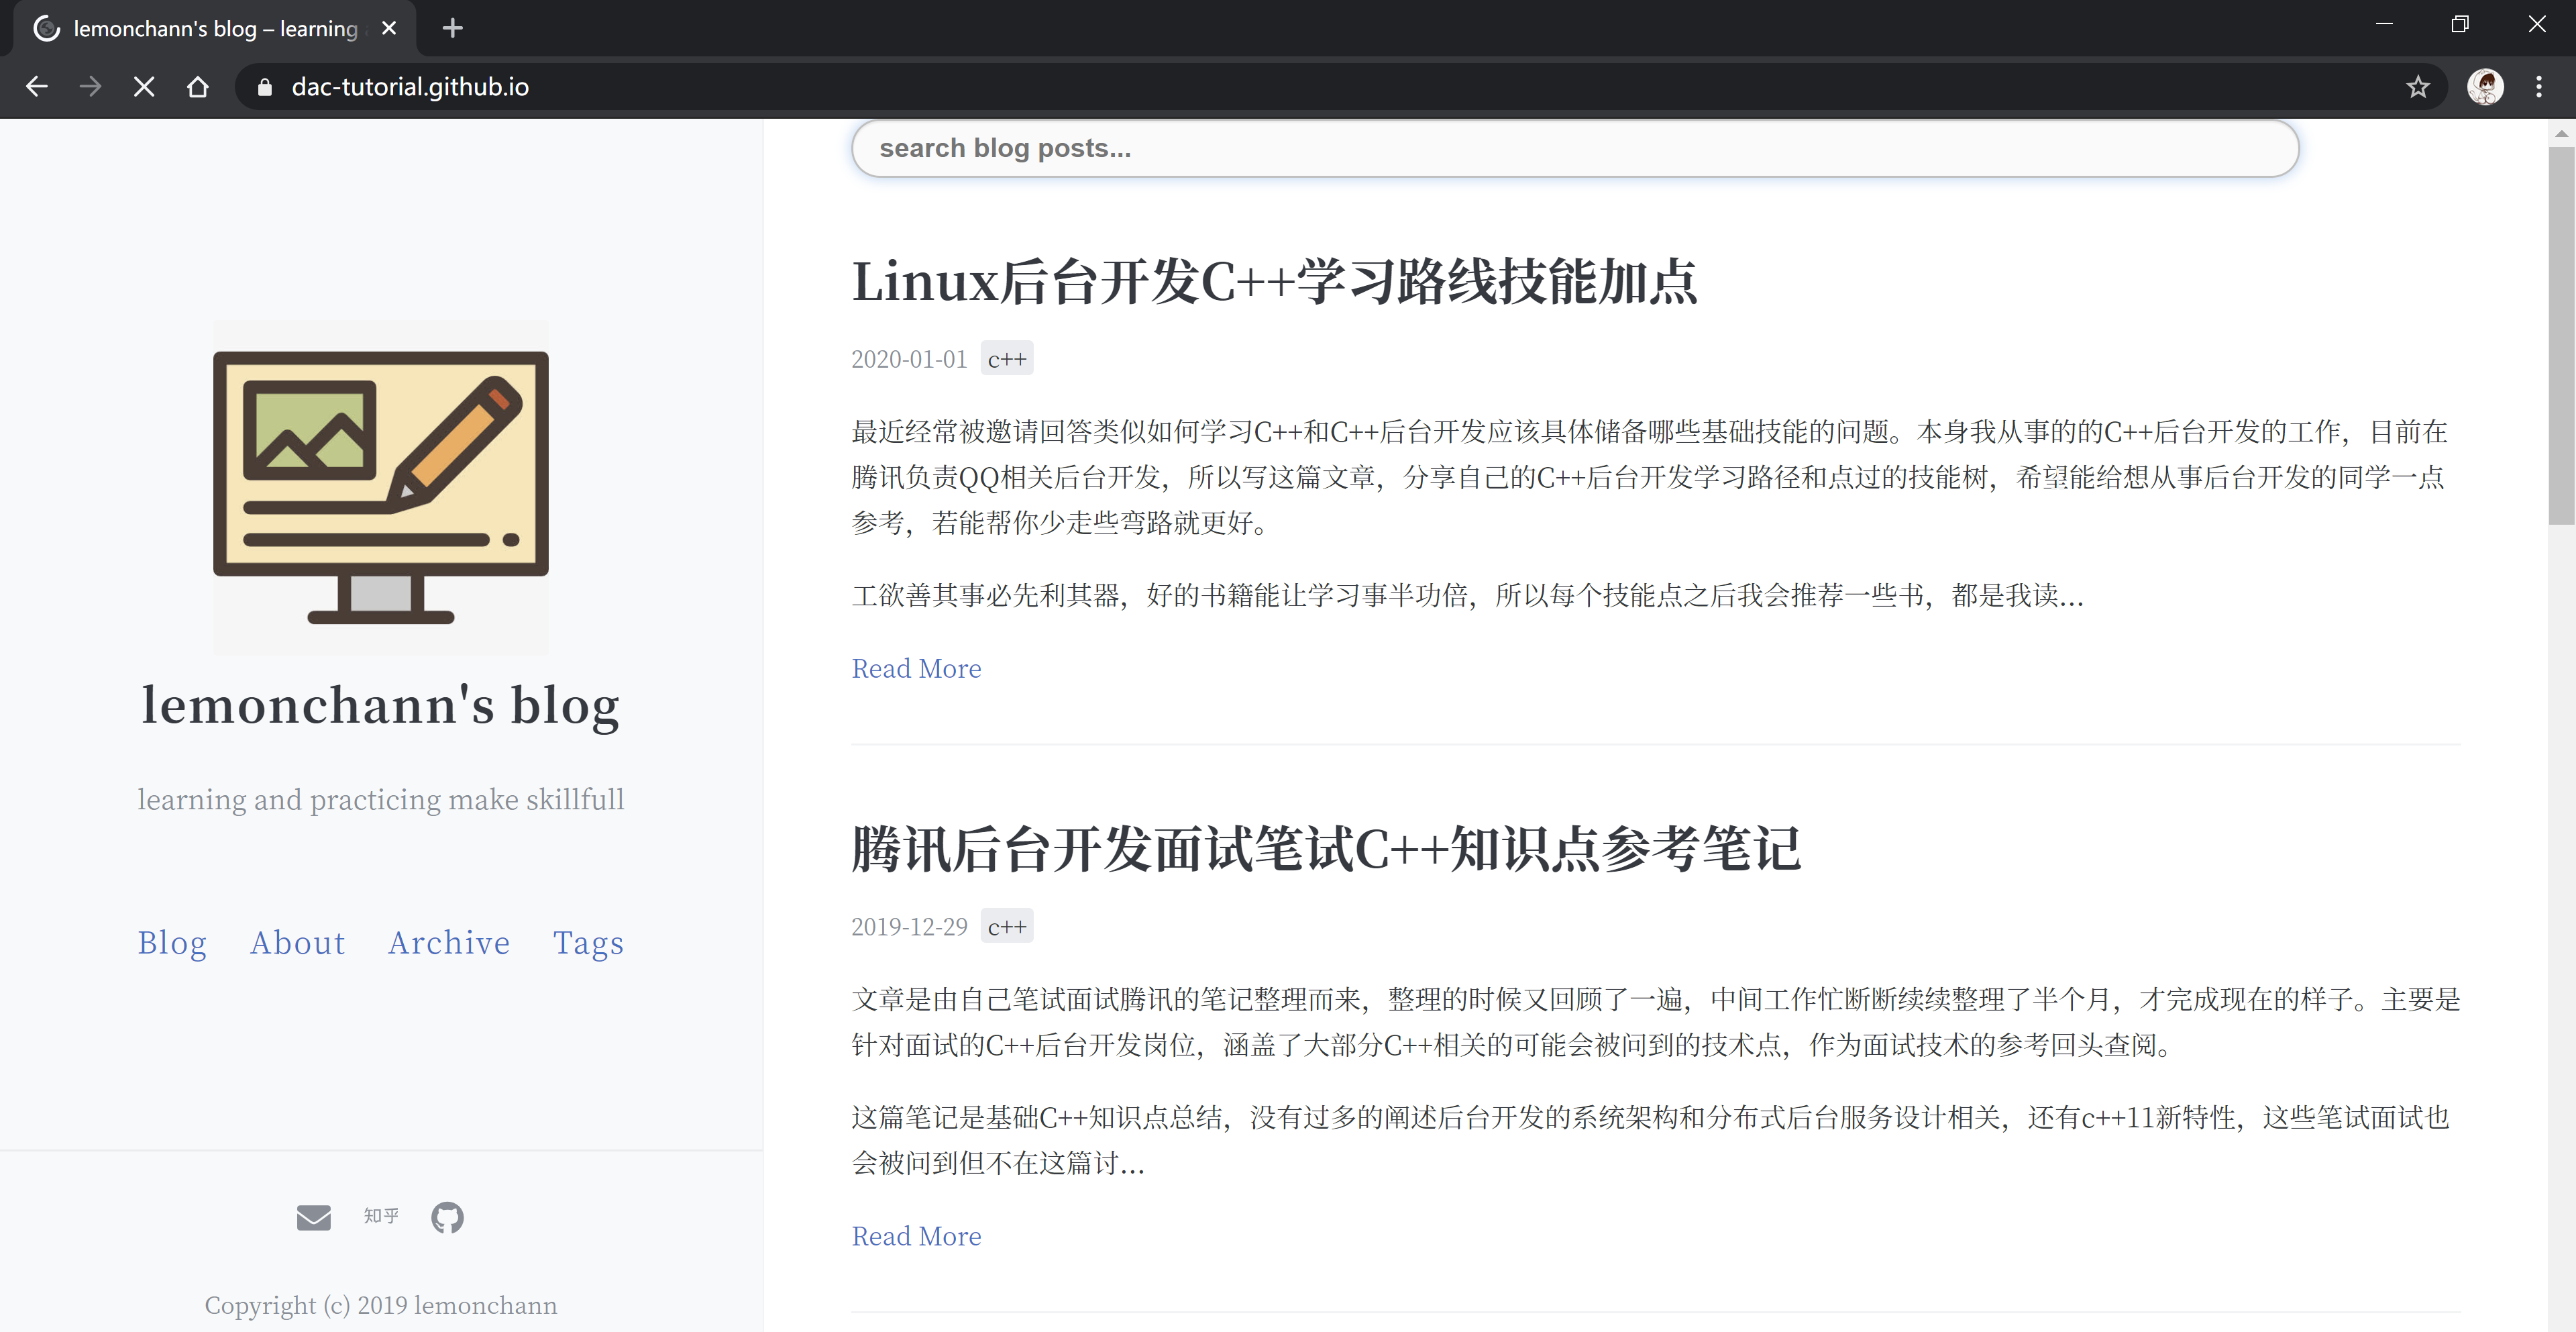Image resolution: width=2576 pixels, height=1332 pixels.
Task: Click the page vertical scrollbar thumb
Action: point(2561,335)
